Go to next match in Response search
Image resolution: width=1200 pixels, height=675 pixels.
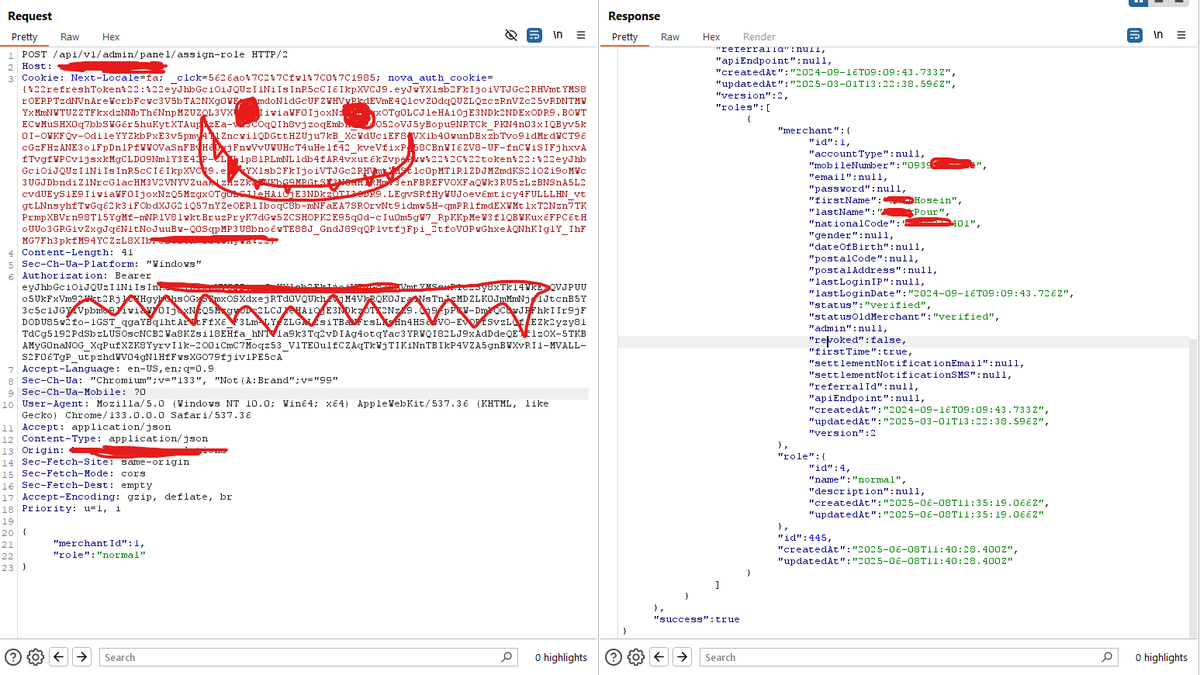coord(683,657)
